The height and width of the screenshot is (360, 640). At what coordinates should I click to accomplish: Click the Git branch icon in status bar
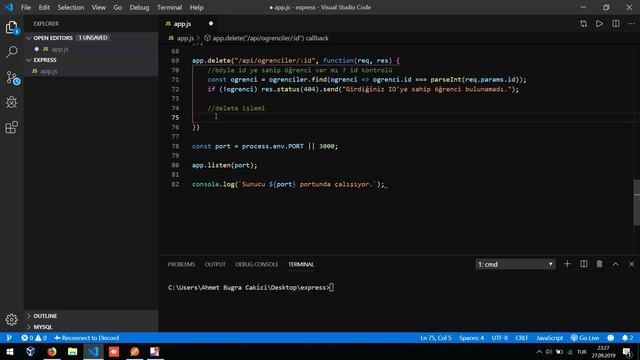click(9, 338)
